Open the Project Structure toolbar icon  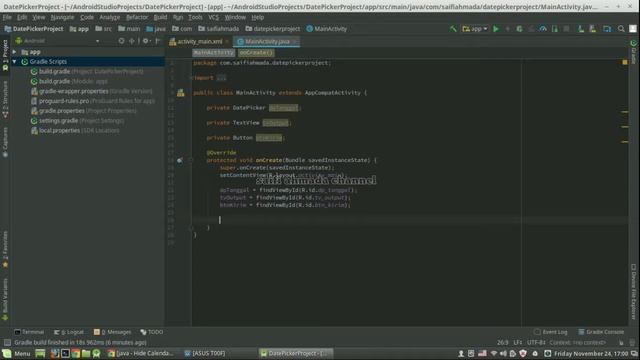[607, 29]
